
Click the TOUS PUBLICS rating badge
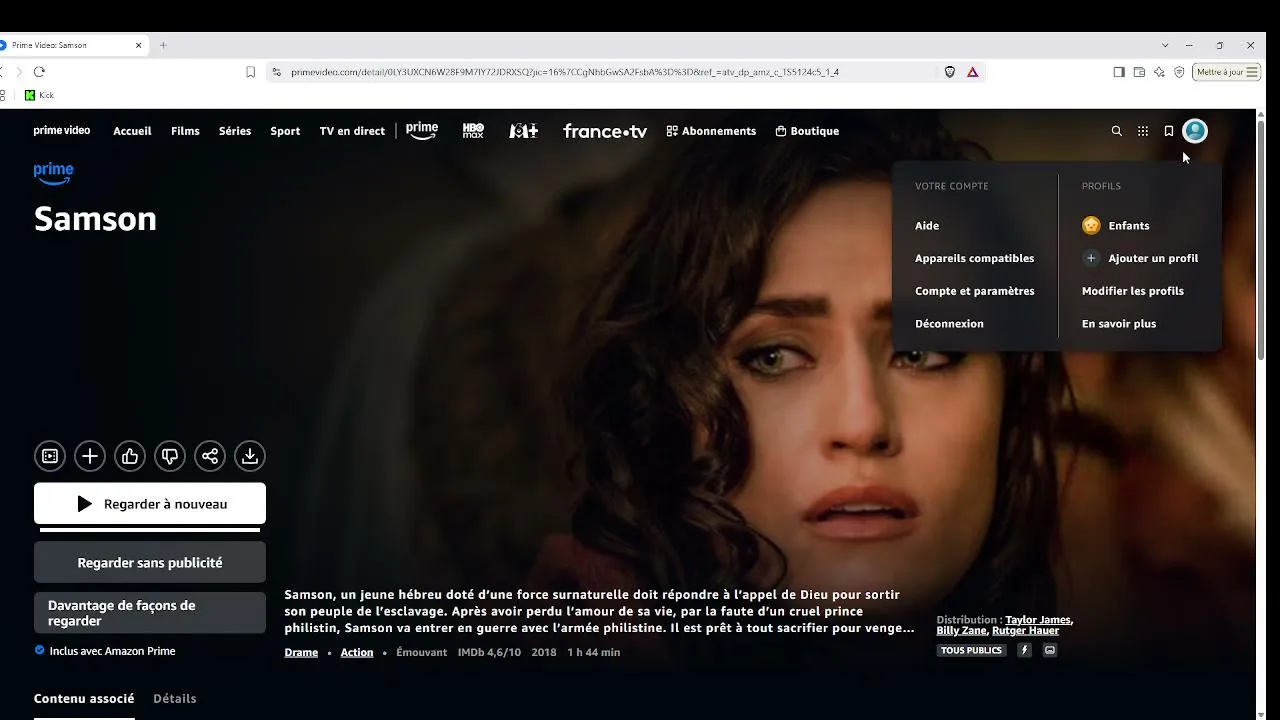(972, 650)
